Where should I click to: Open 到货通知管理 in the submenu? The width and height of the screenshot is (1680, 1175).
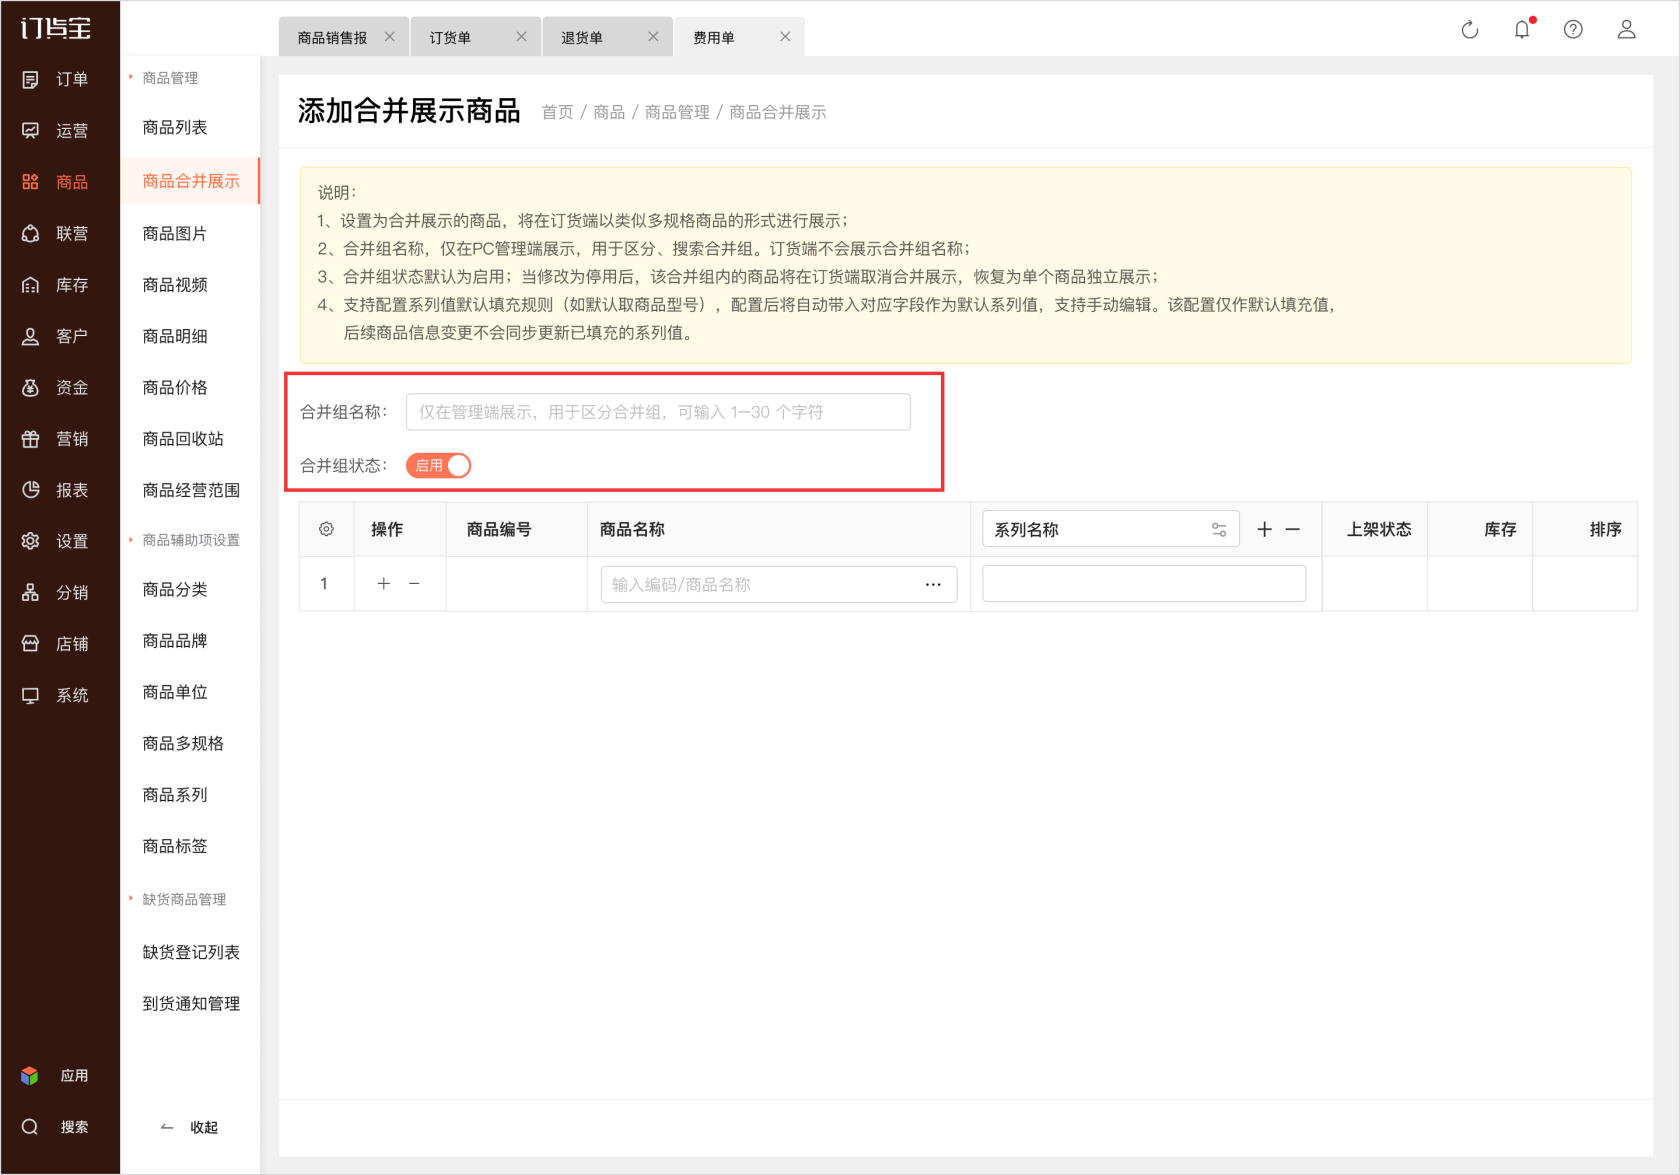[x=191, y=1003]
